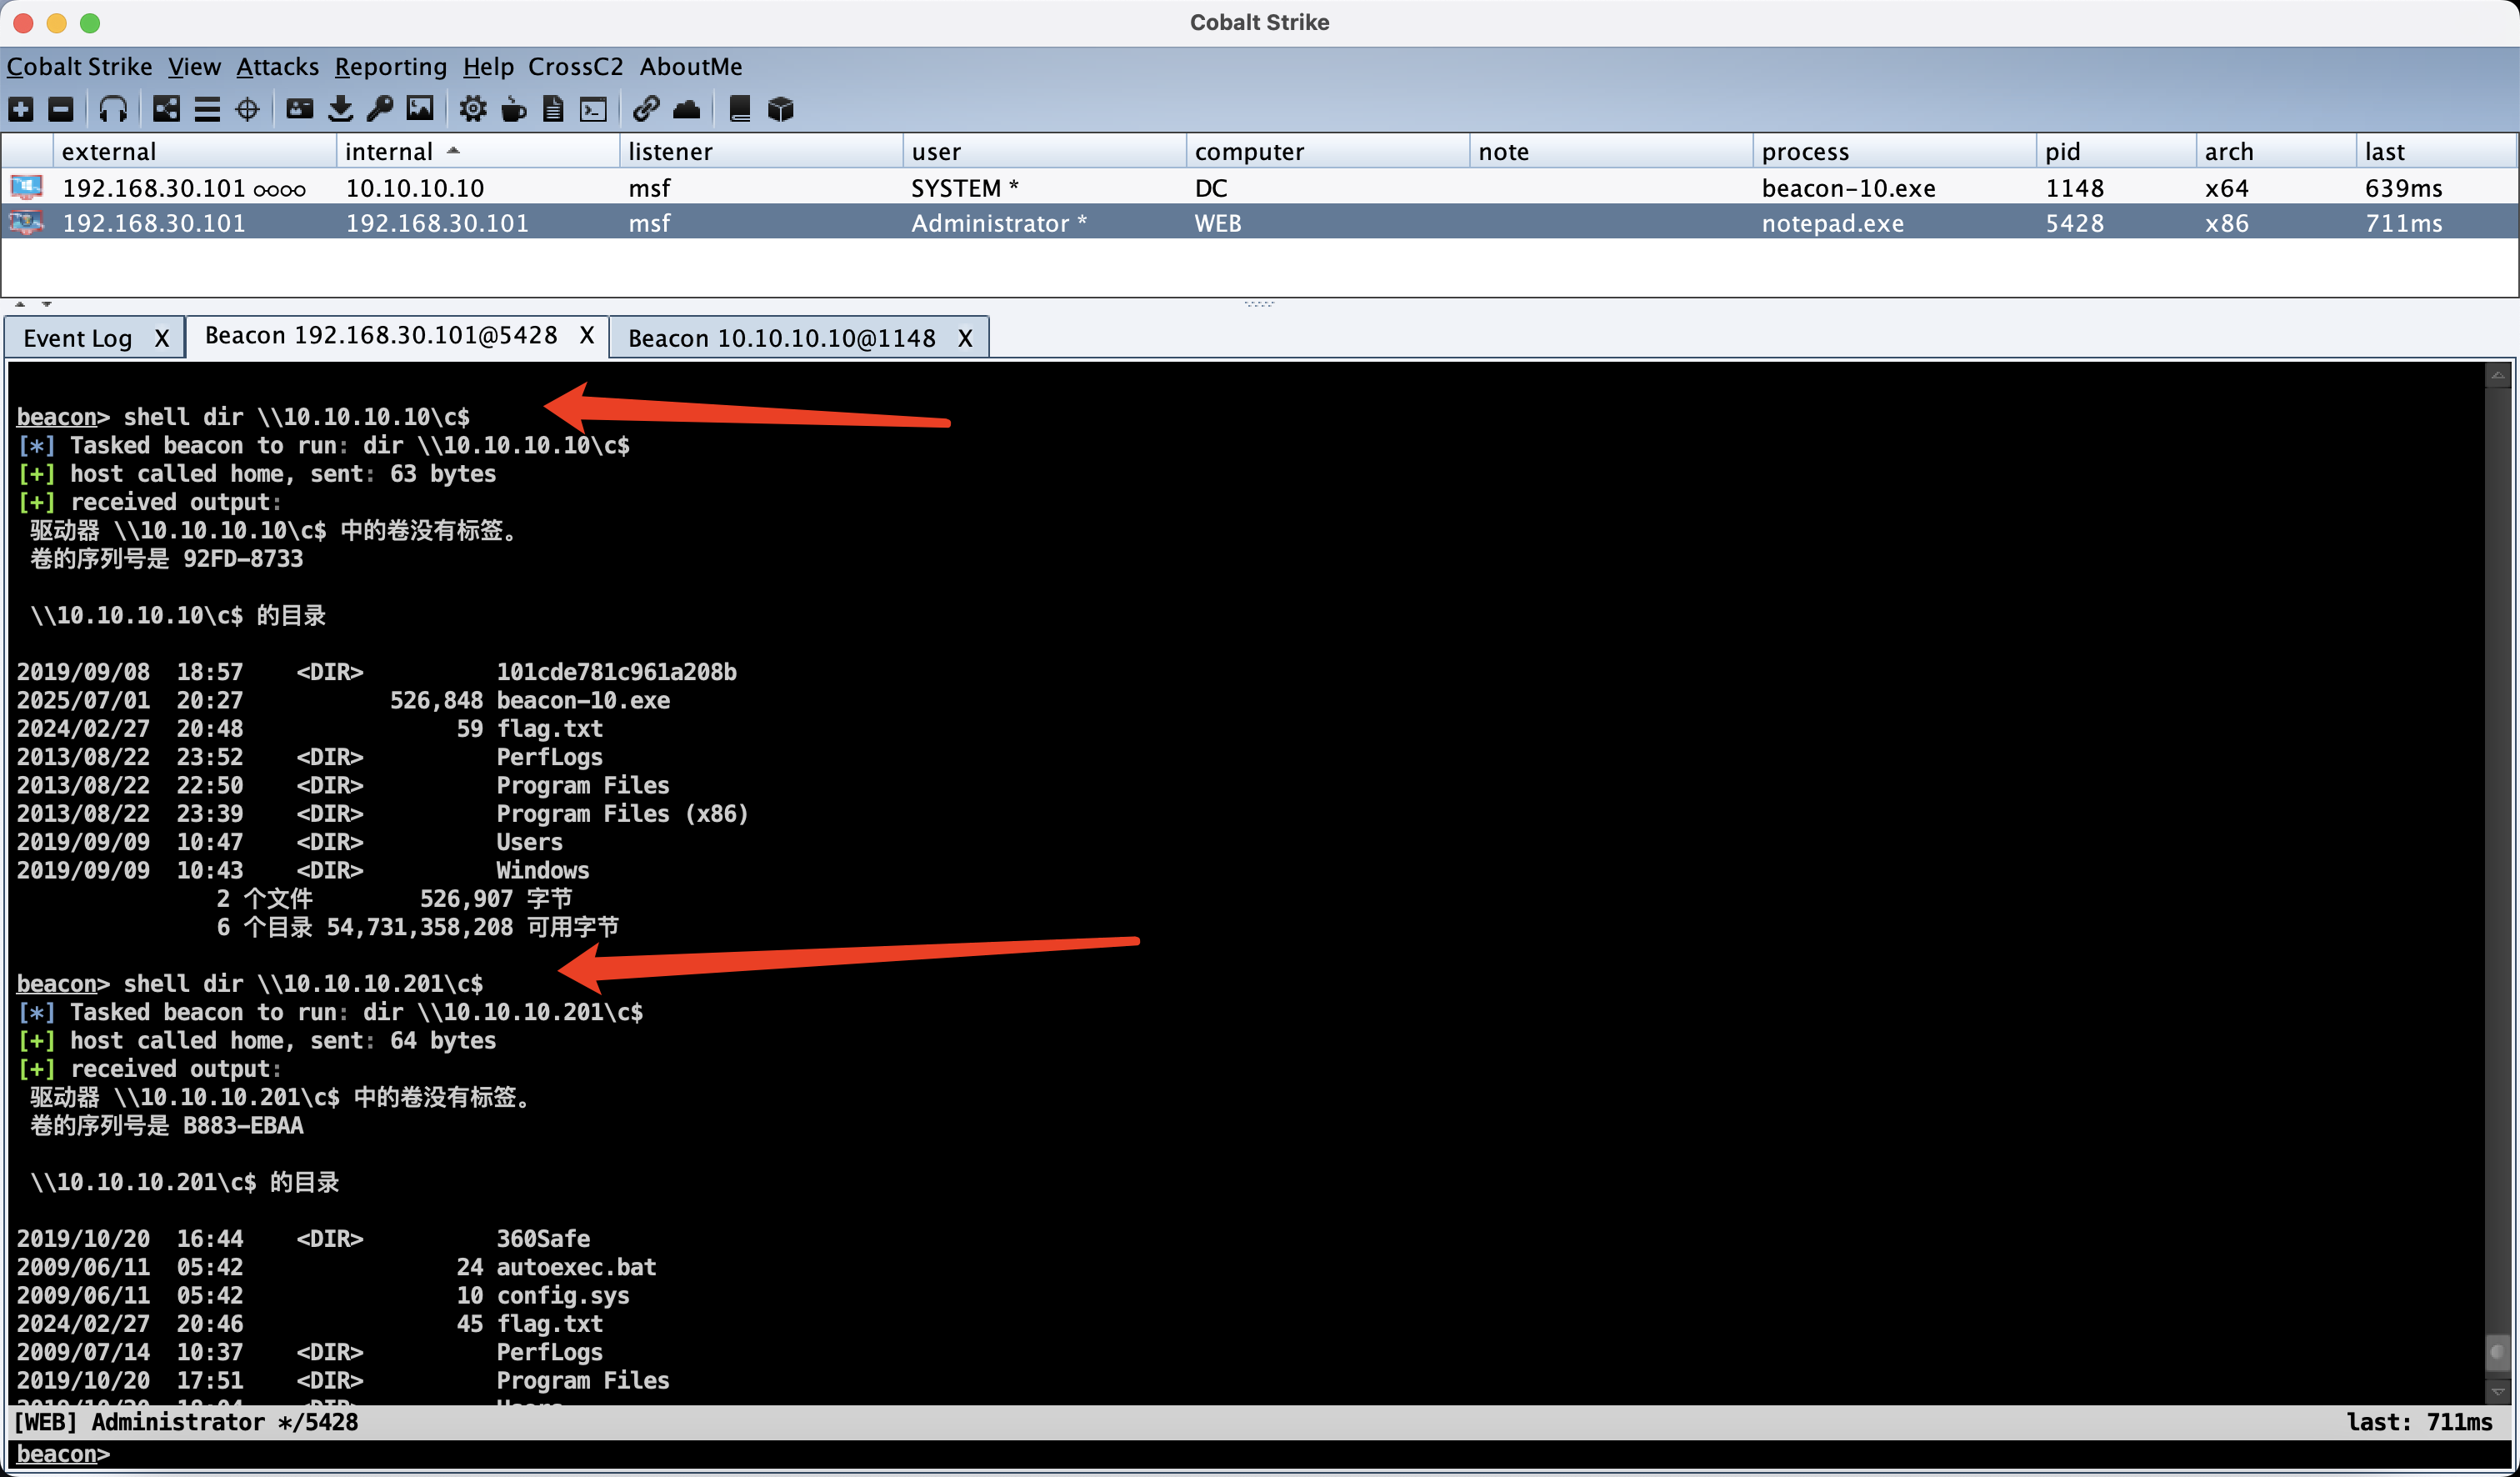Close the Beacon 10.10.10.10@1148 tab
2520x1477 pixels.
pos(965,338)
